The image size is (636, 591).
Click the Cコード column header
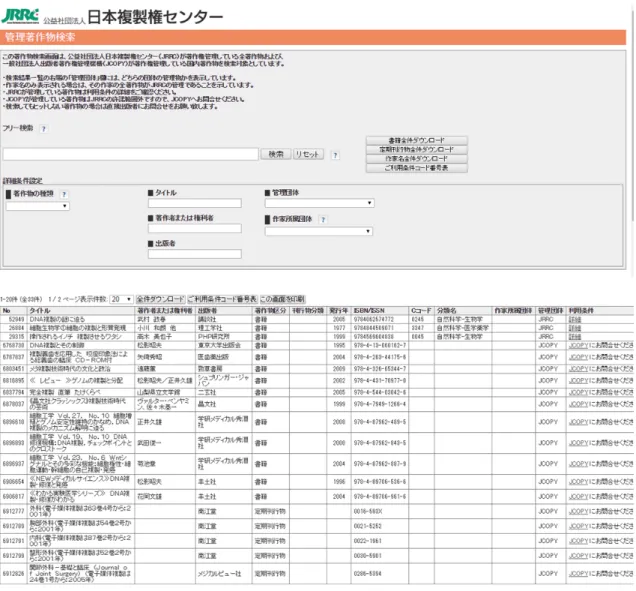[x=421, y=311]
